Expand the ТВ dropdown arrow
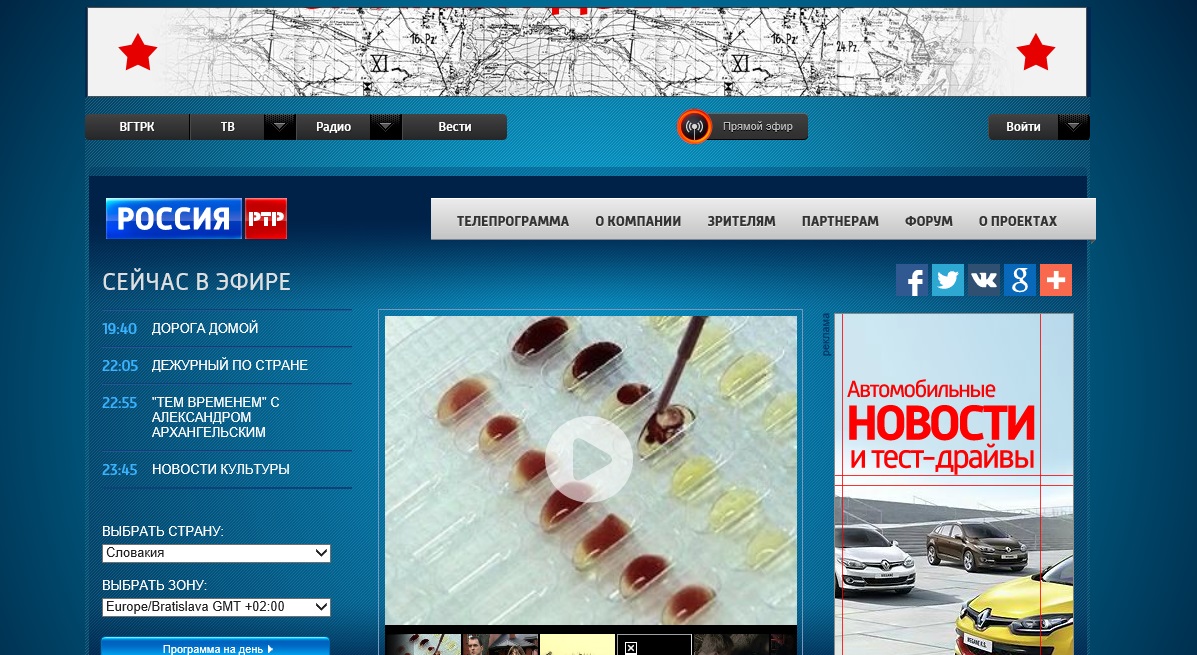 click(280, 127)
